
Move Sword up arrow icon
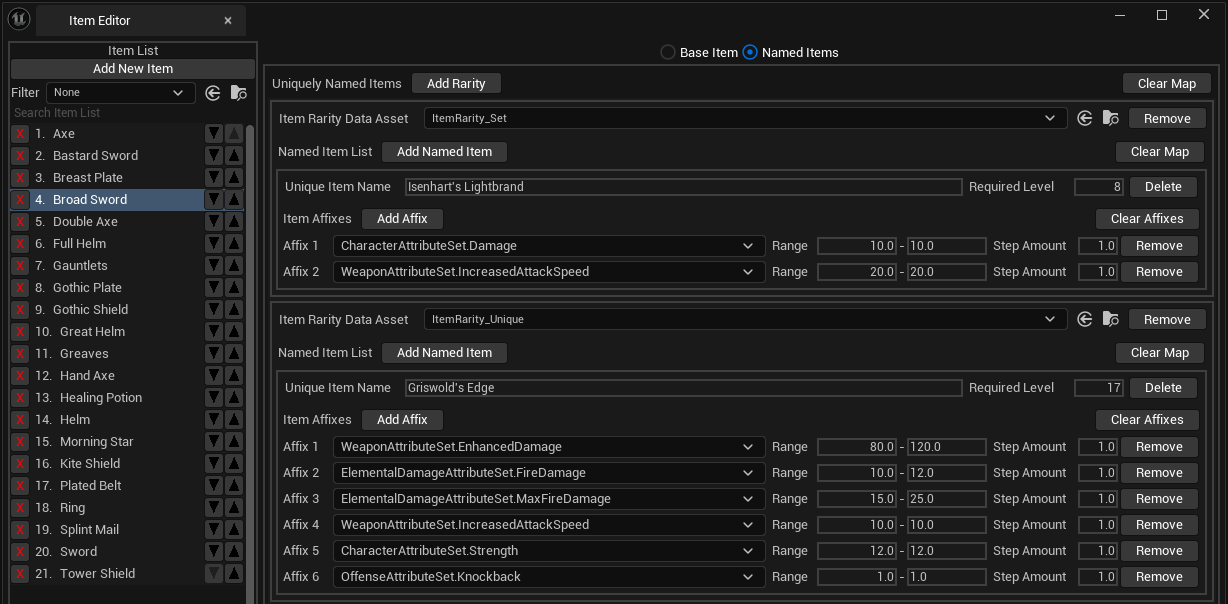233,552
